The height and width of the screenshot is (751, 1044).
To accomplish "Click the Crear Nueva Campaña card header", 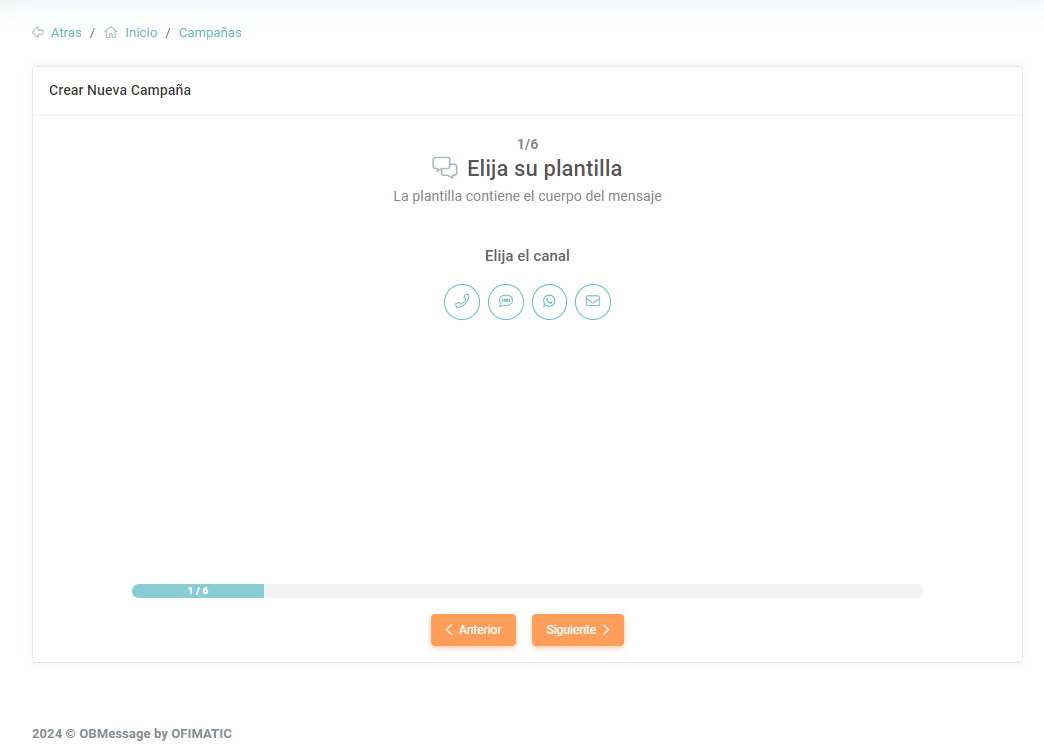I will coord(120,91).
